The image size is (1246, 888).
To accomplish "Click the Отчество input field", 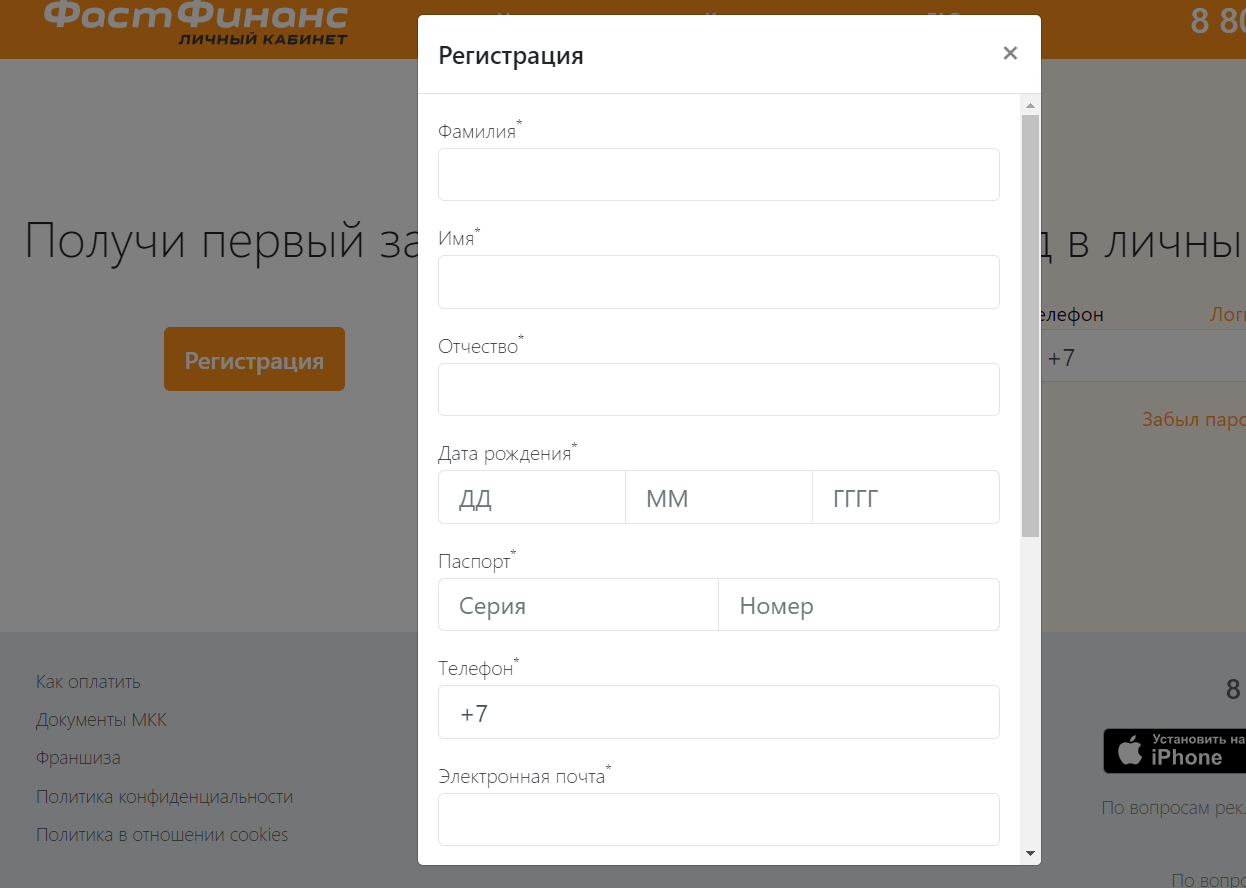I will [x=719, y=389].
